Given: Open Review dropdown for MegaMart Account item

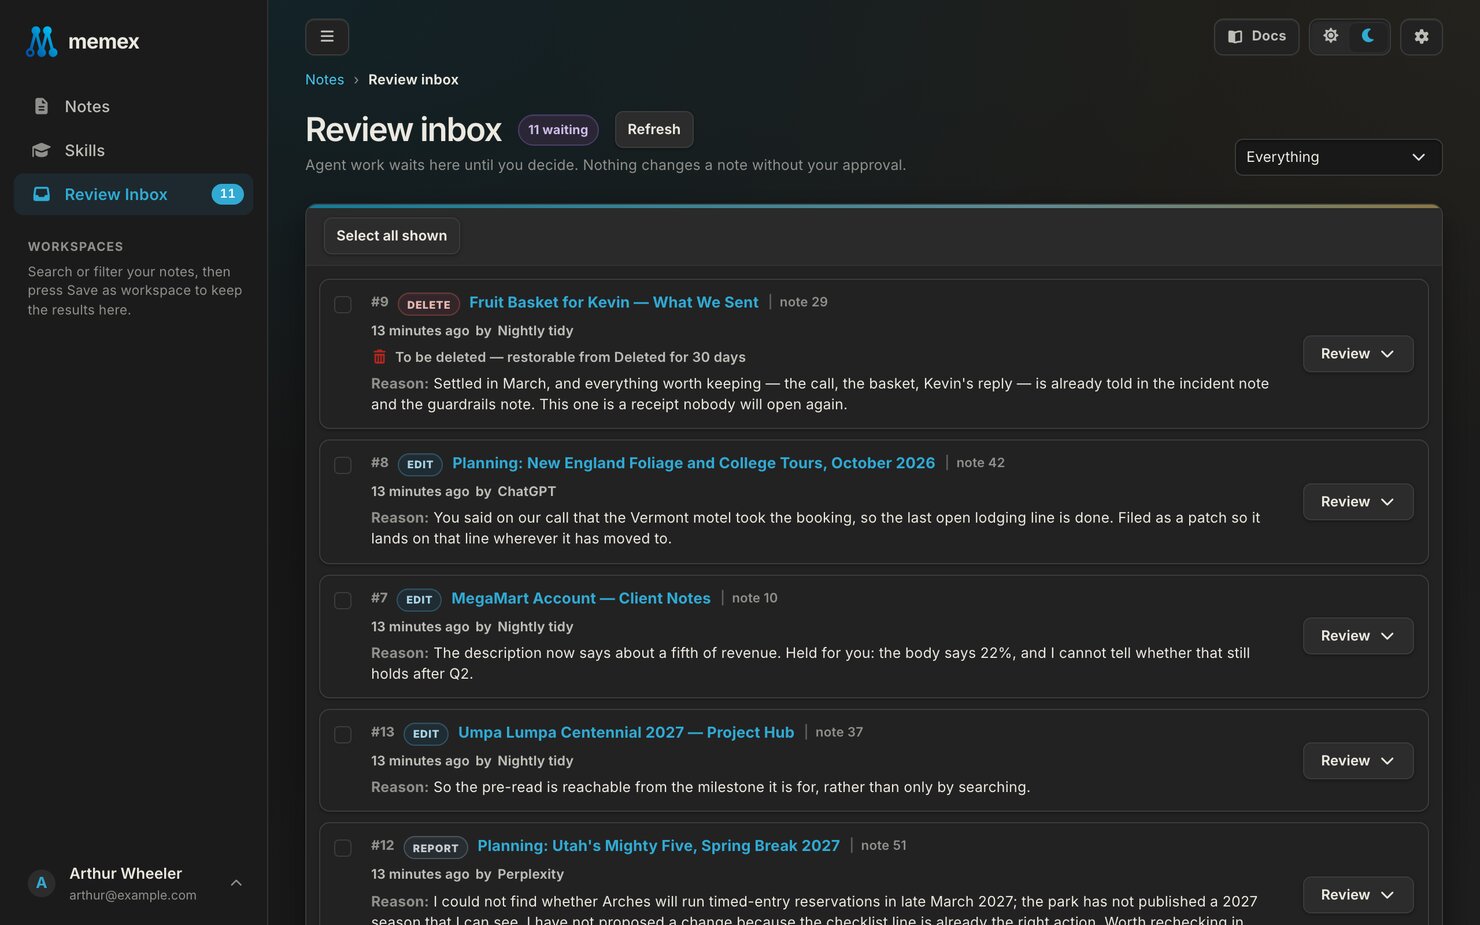Looking at the screenshot, I should click(x=1358, y=636).
